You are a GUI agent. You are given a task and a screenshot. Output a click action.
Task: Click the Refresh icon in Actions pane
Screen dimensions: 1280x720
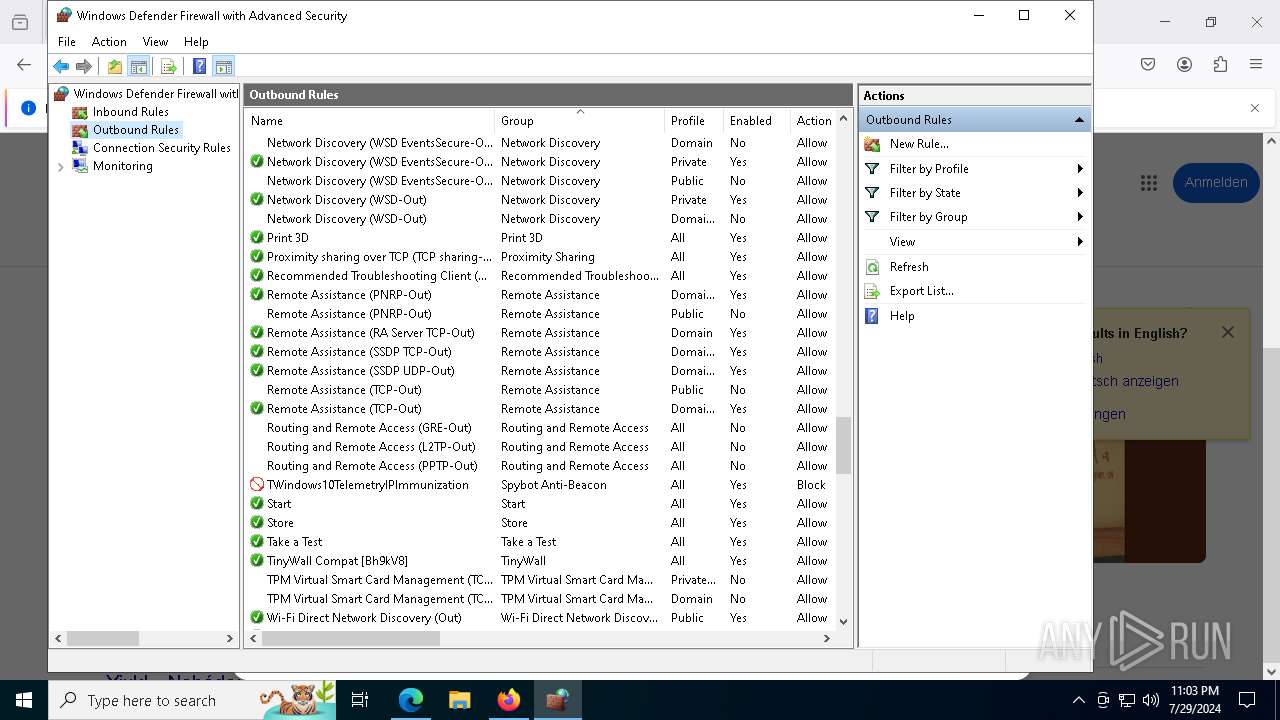872,267
